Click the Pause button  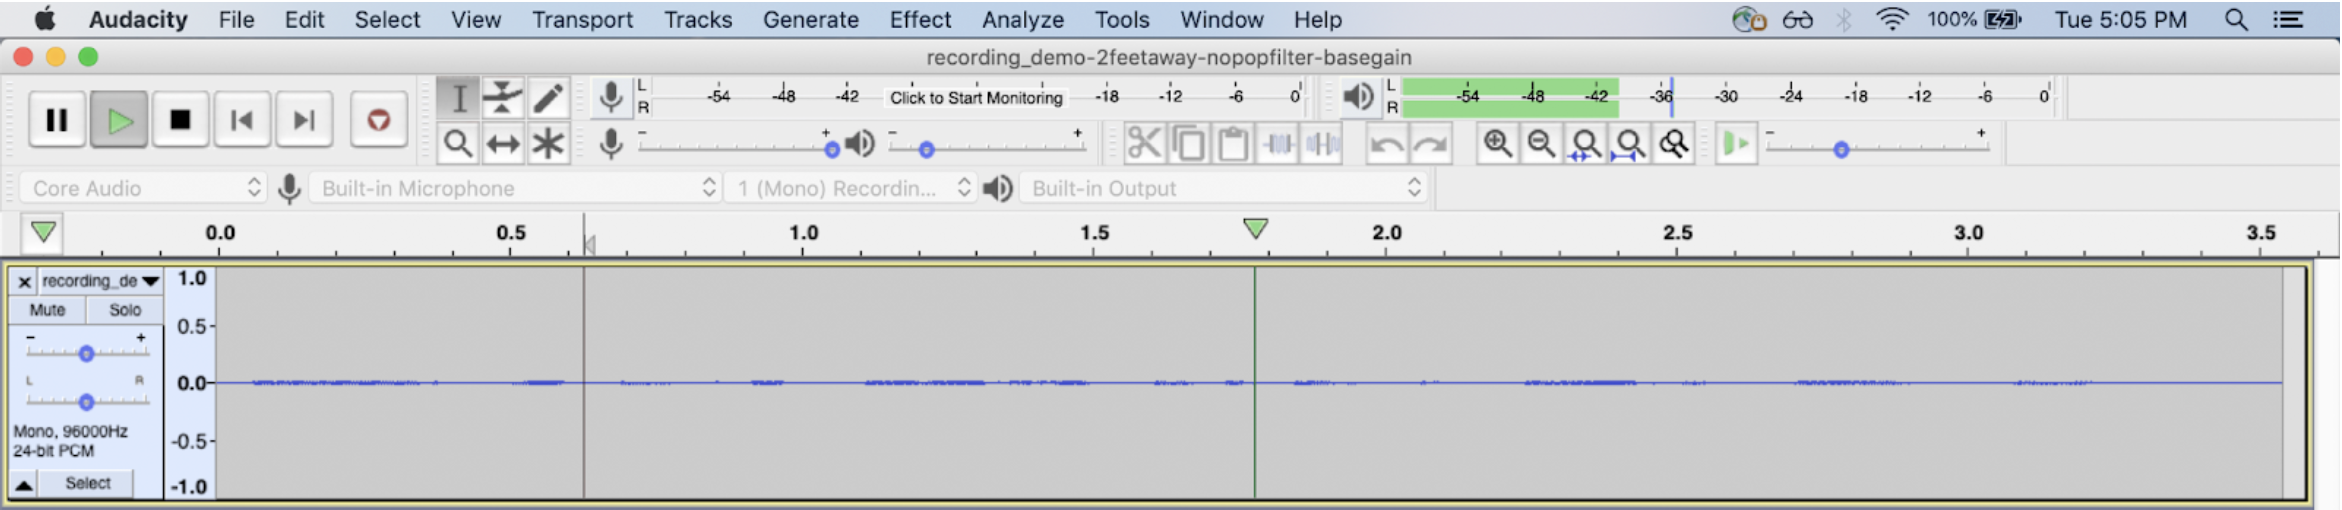tap(57, 120)
